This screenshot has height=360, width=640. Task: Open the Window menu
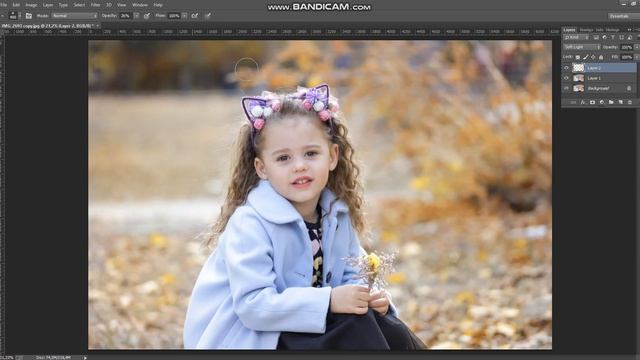140,5
